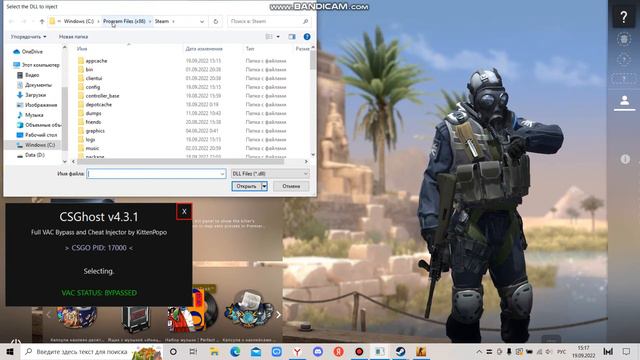Open the CS:GO profile person icon
Image resolution: width=640 pixels, height=360 pixels.
(x=624, y=100)
